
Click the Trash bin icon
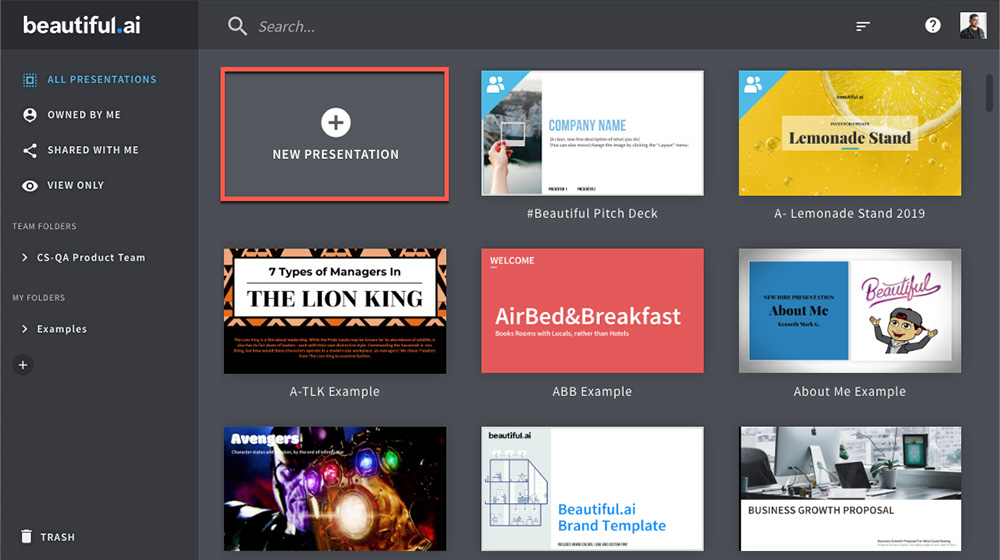27,537
